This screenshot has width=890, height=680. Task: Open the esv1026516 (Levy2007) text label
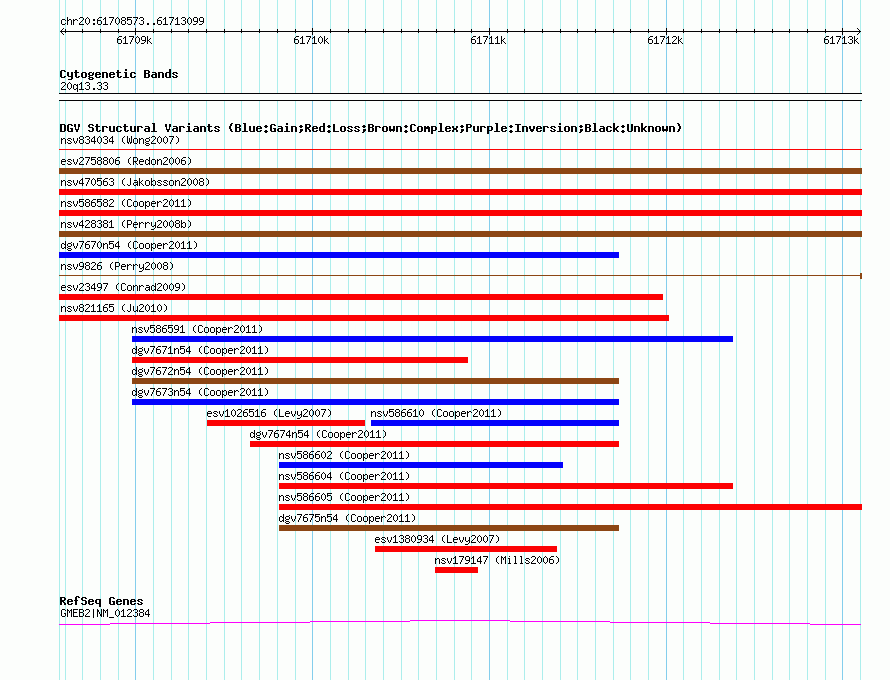pos(270,413)
